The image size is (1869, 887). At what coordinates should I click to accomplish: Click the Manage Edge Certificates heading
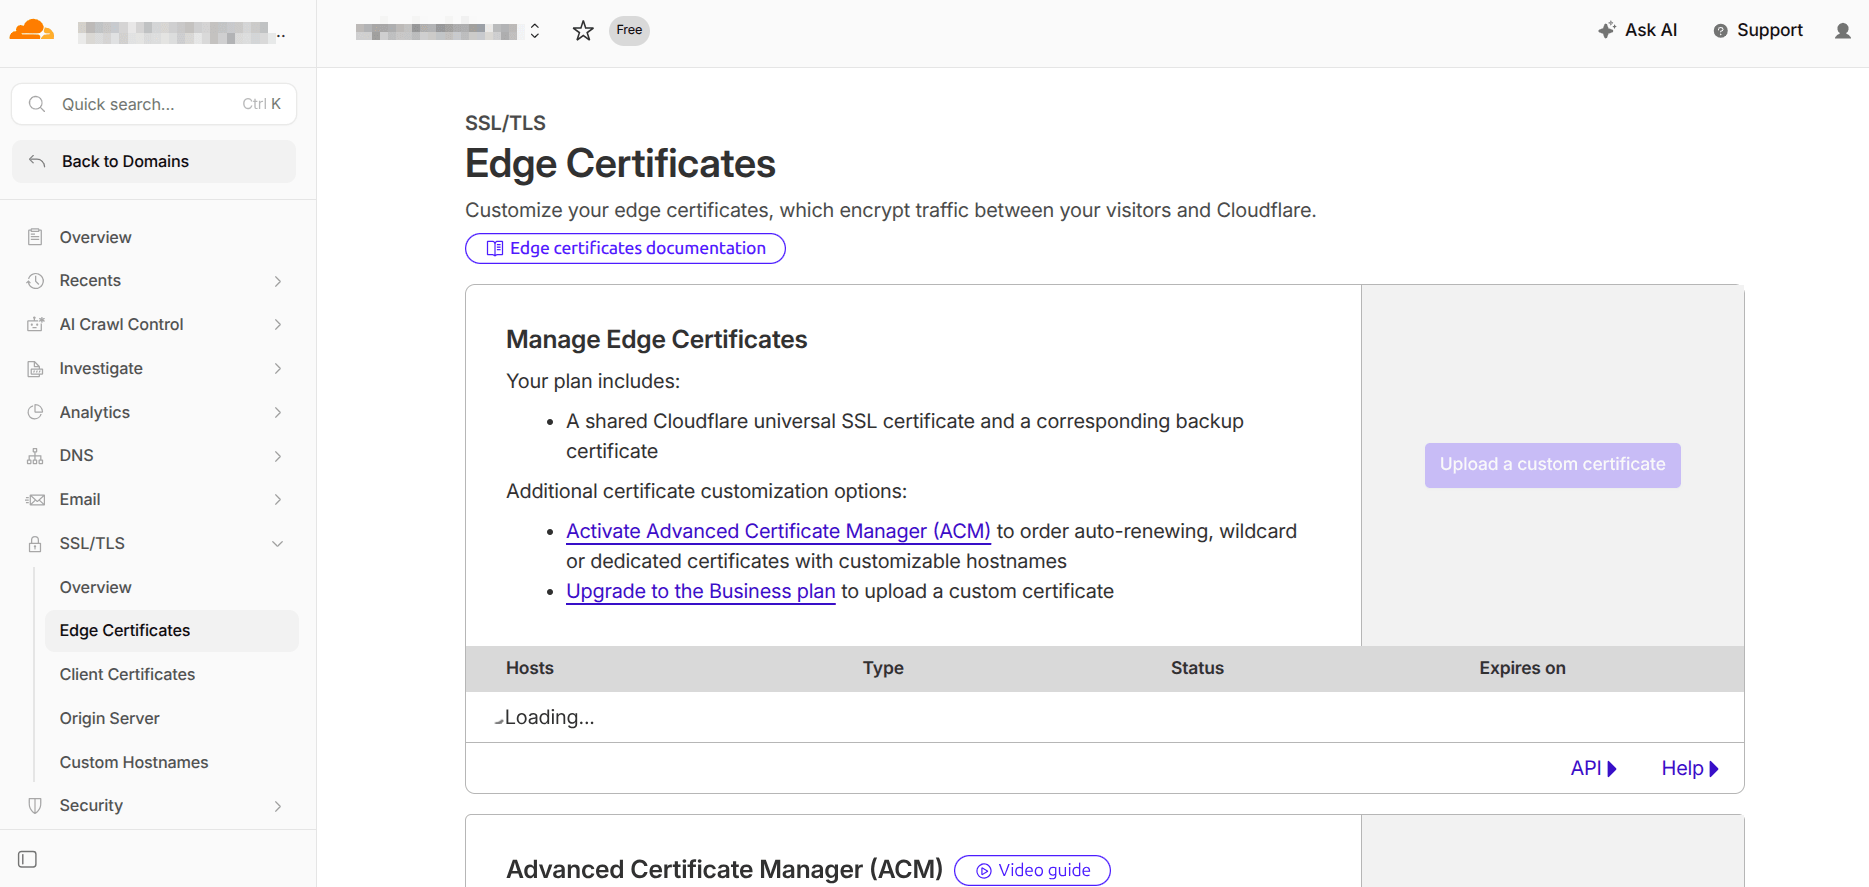(657, 340)
